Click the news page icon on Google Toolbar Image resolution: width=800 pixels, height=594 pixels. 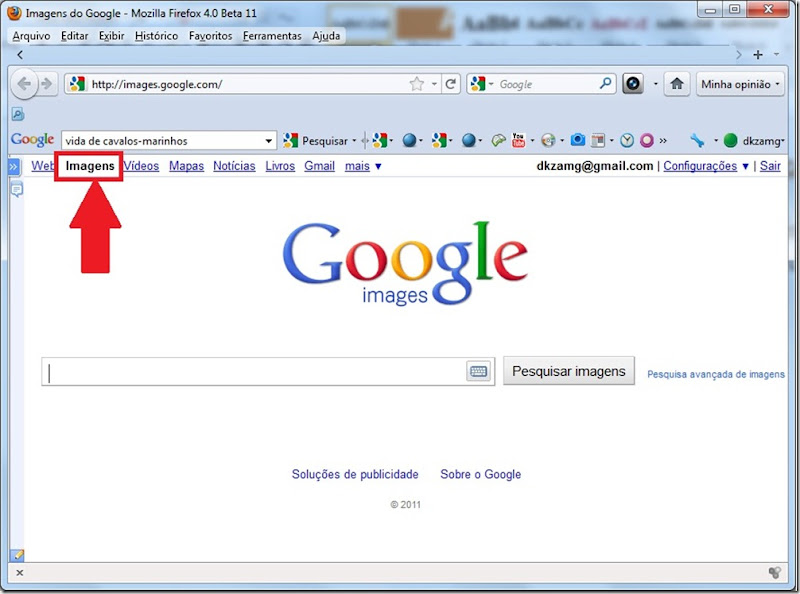point(597,140)
